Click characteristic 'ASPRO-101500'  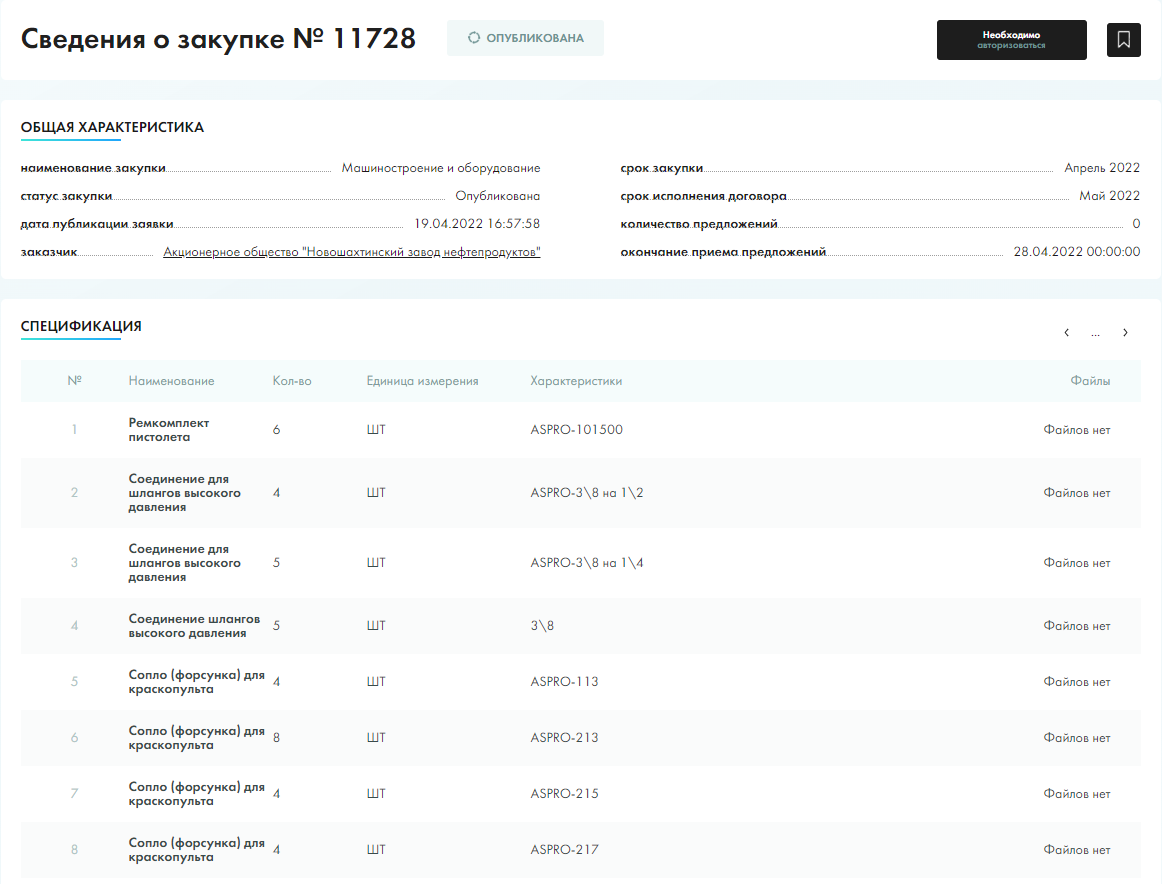pos(577,430)
